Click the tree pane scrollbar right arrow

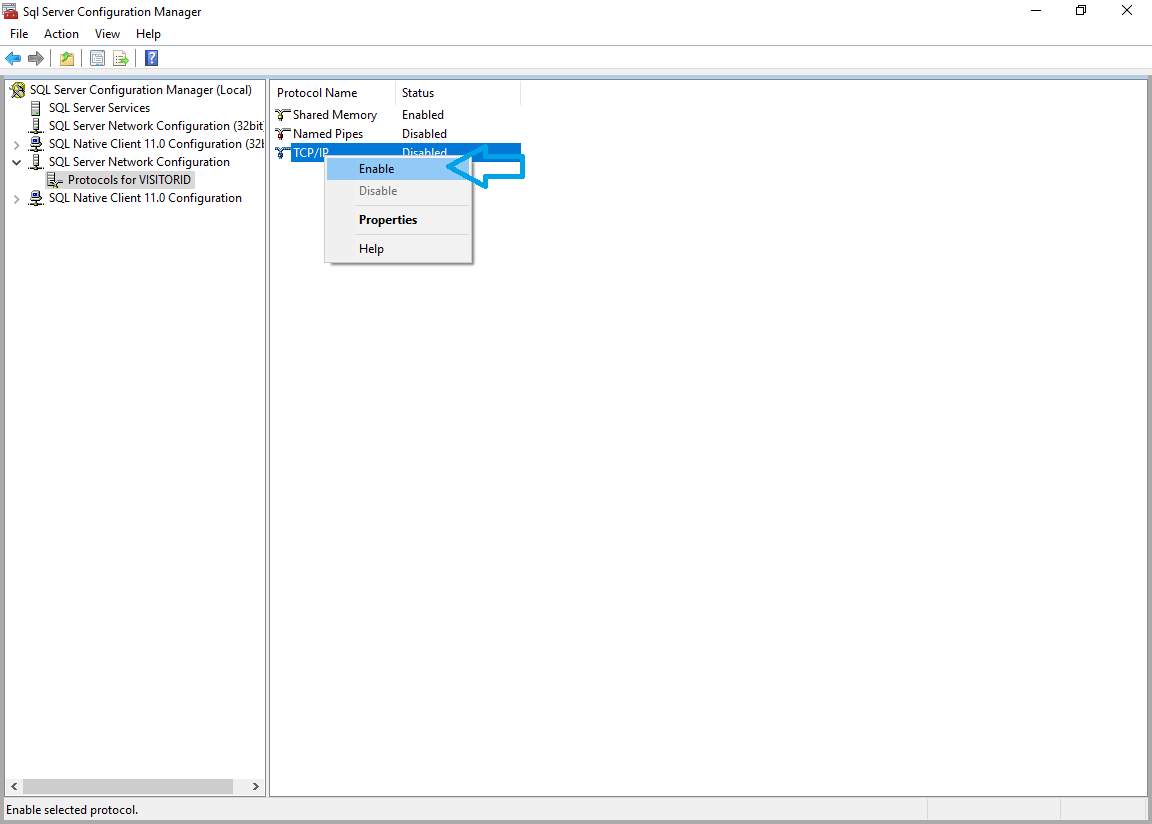click(256, 787)
